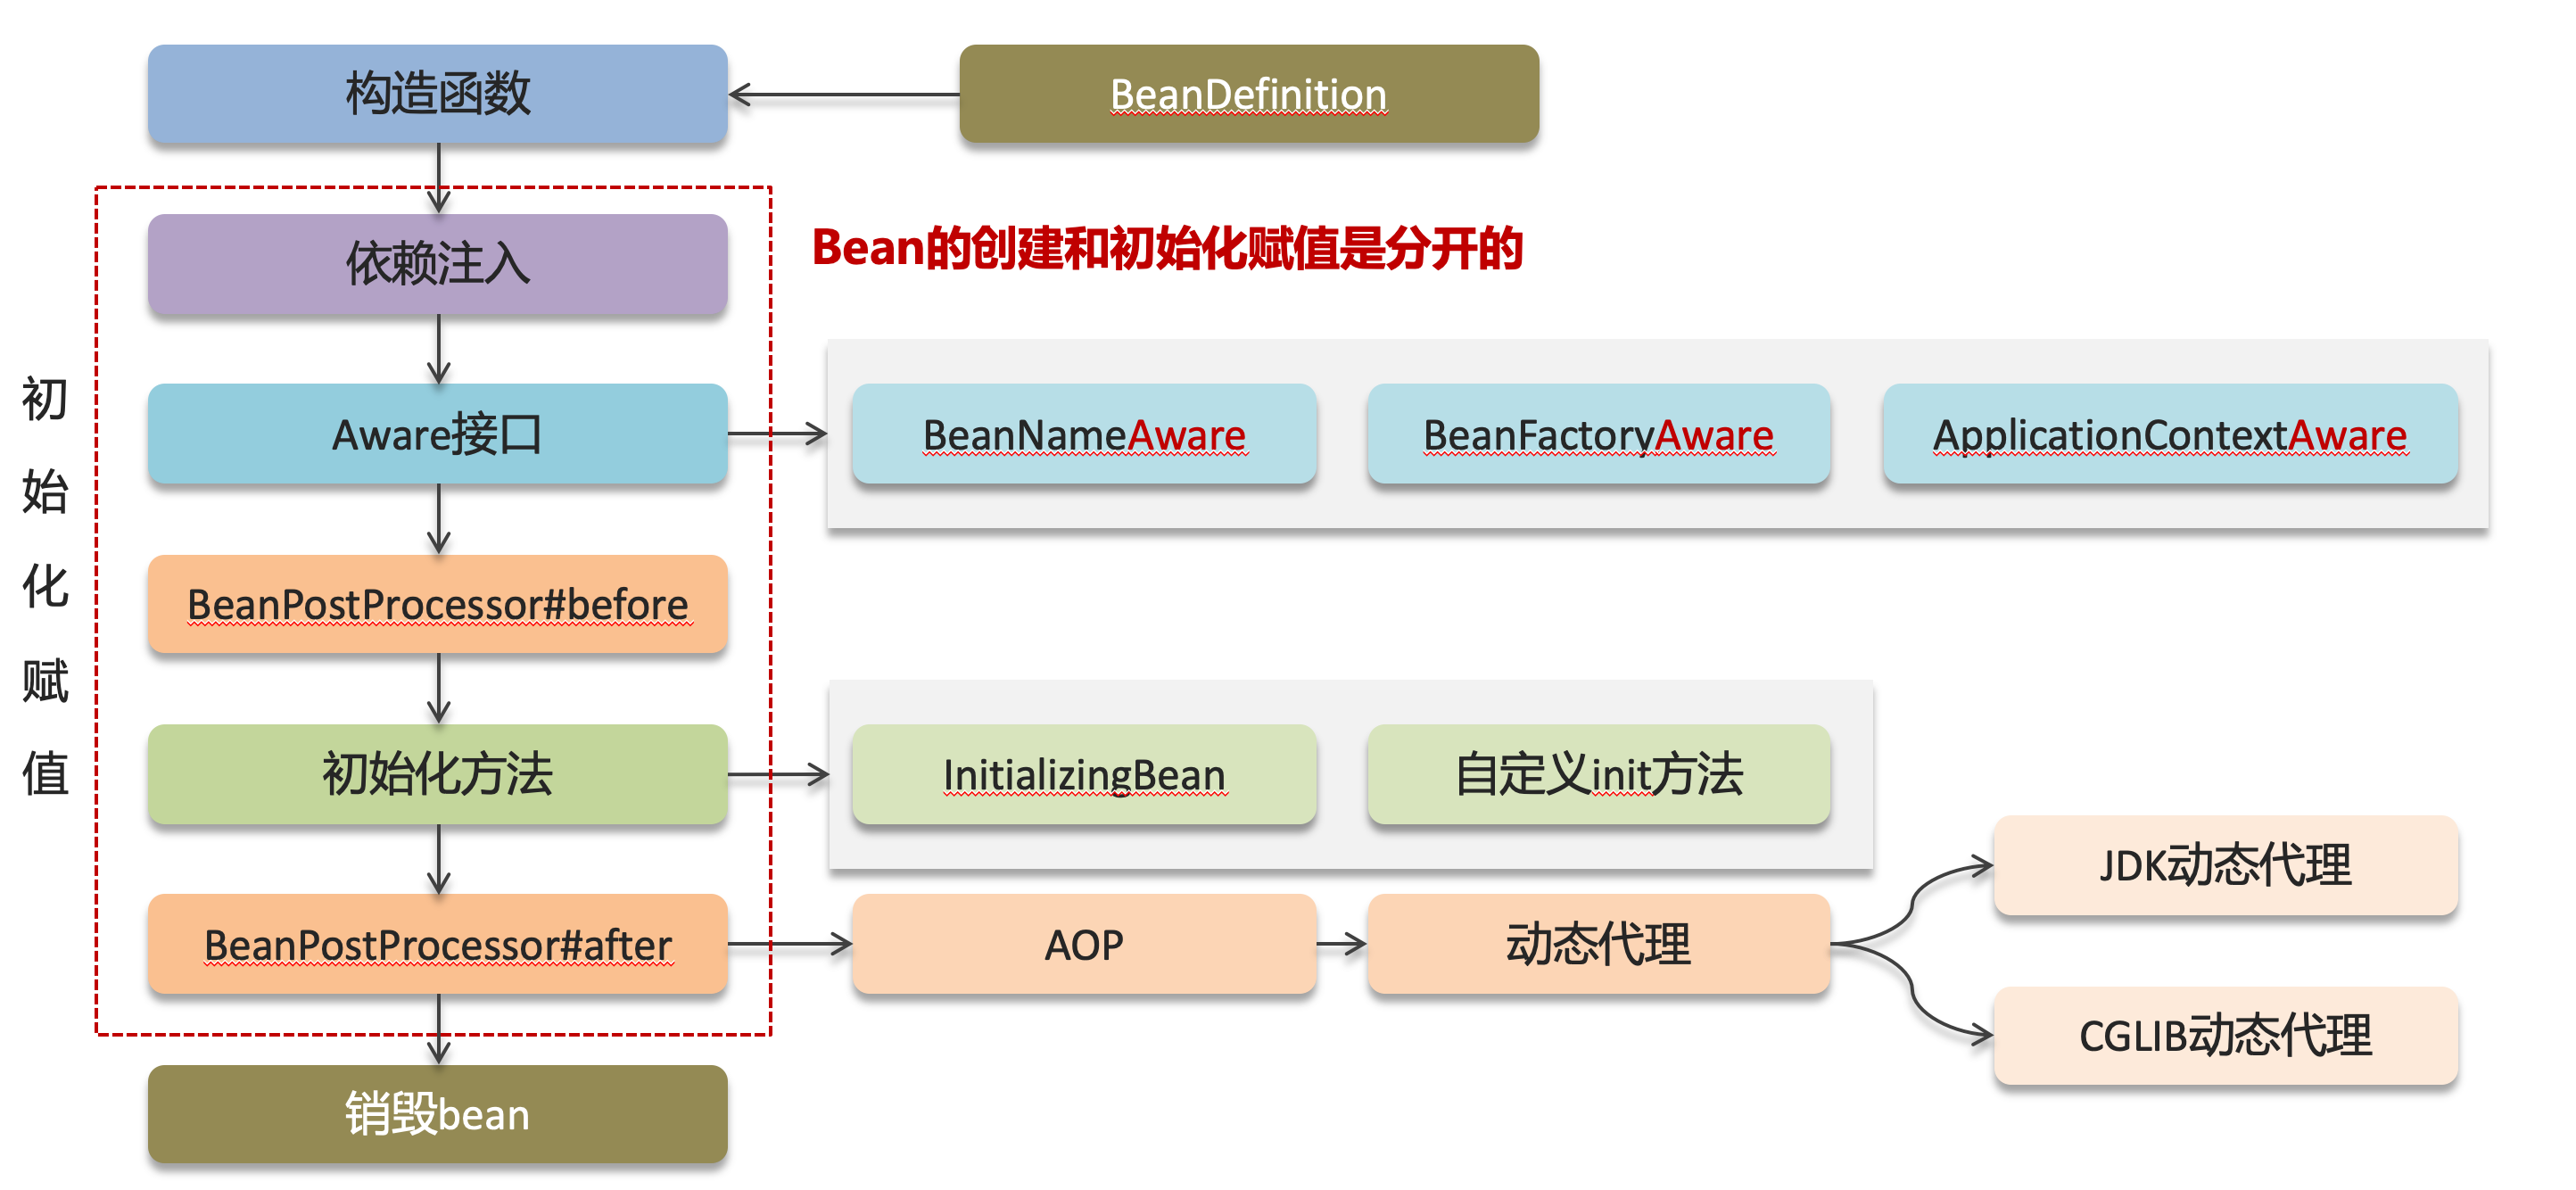Click the 构造函数 box
This screenshot has height=1190, width=2576.
pos(437,94)
